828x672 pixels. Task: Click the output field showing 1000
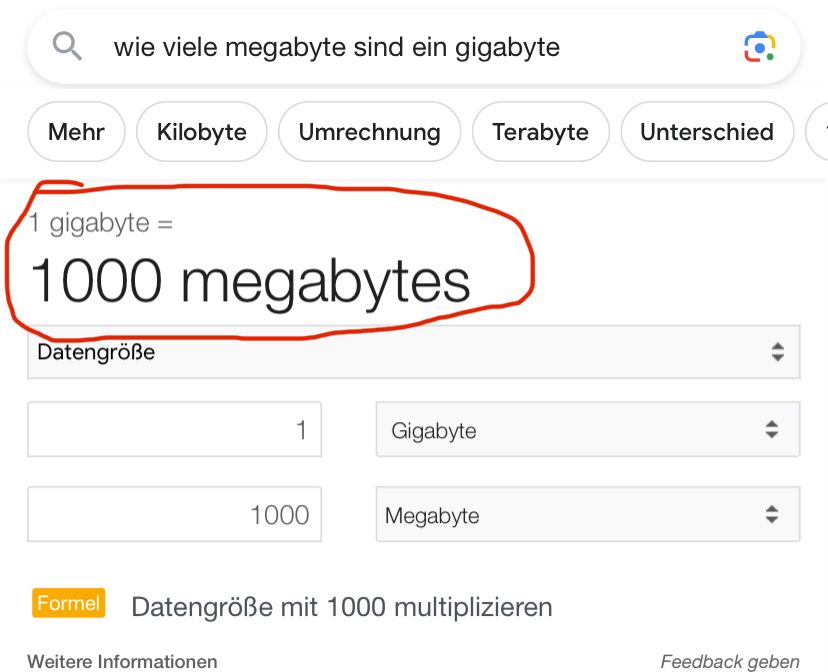coord(174,515)
